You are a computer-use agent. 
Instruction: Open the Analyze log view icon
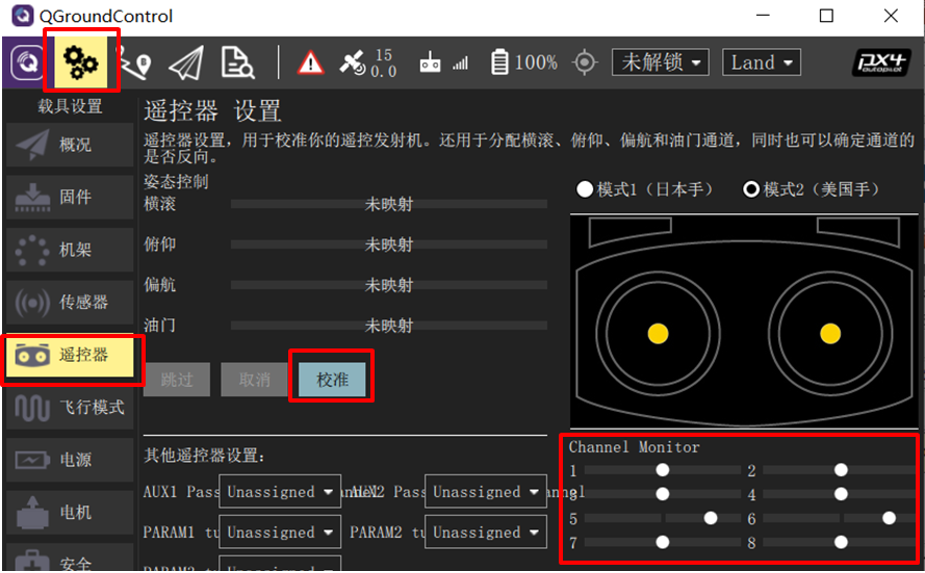(x=237, y=63)
